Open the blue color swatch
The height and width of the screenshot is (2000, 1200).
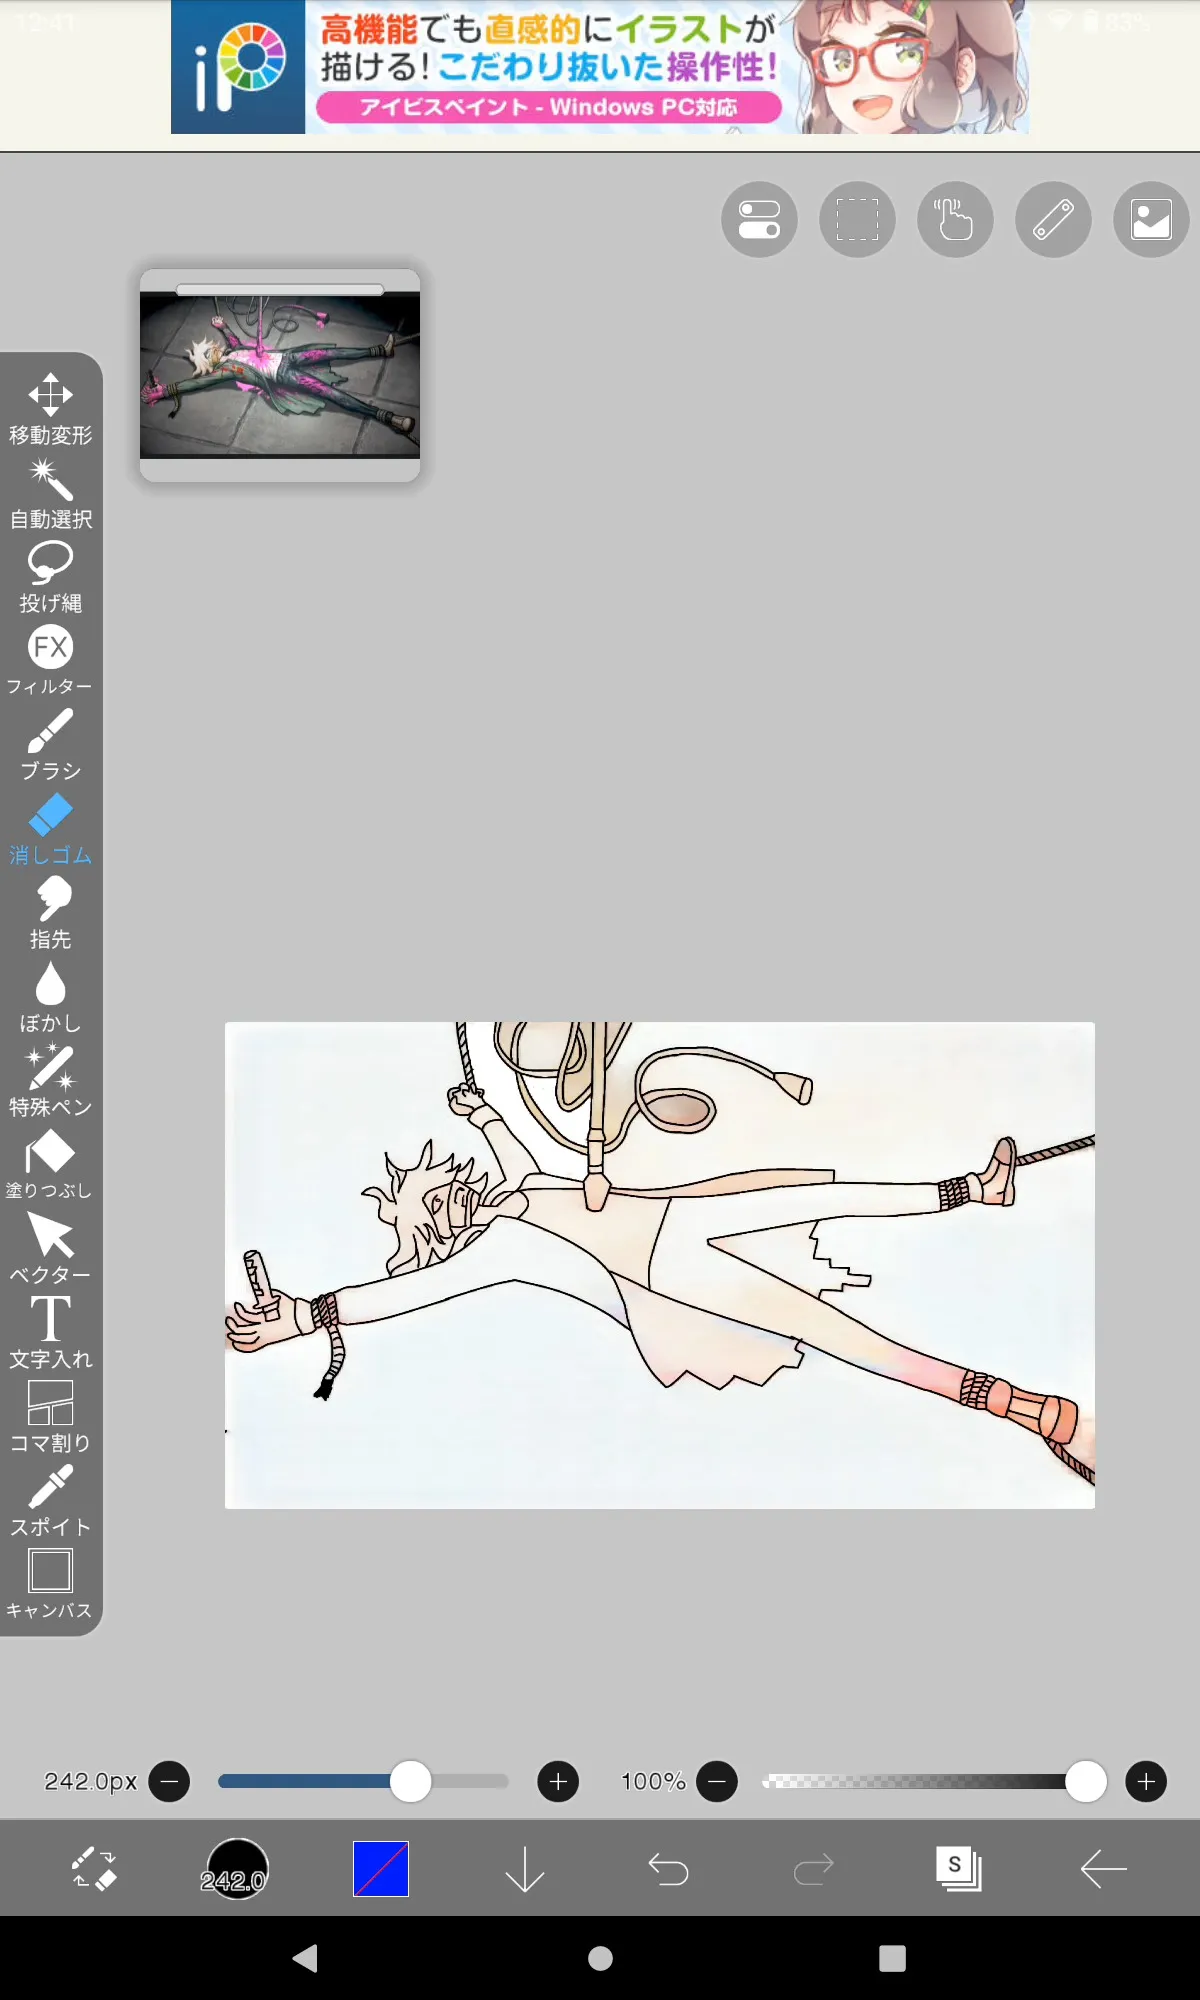click(381, 1868)
